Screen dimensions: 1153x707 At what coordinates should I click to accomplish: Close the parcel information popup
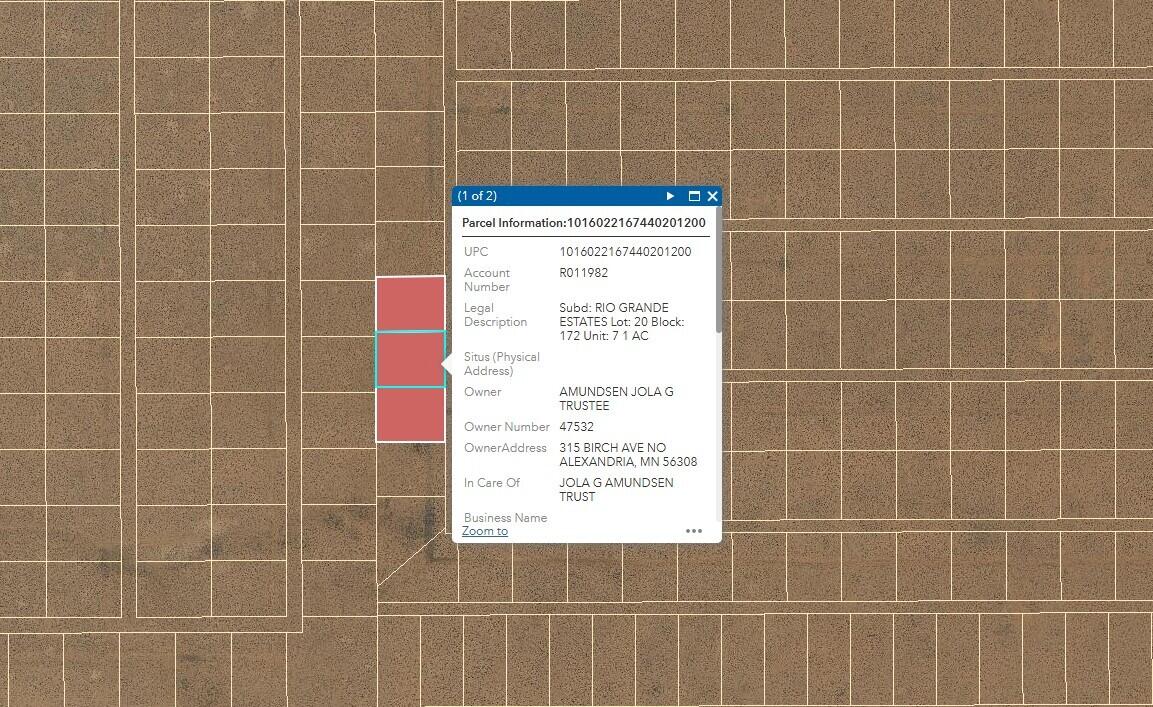(x=713, y=196)
